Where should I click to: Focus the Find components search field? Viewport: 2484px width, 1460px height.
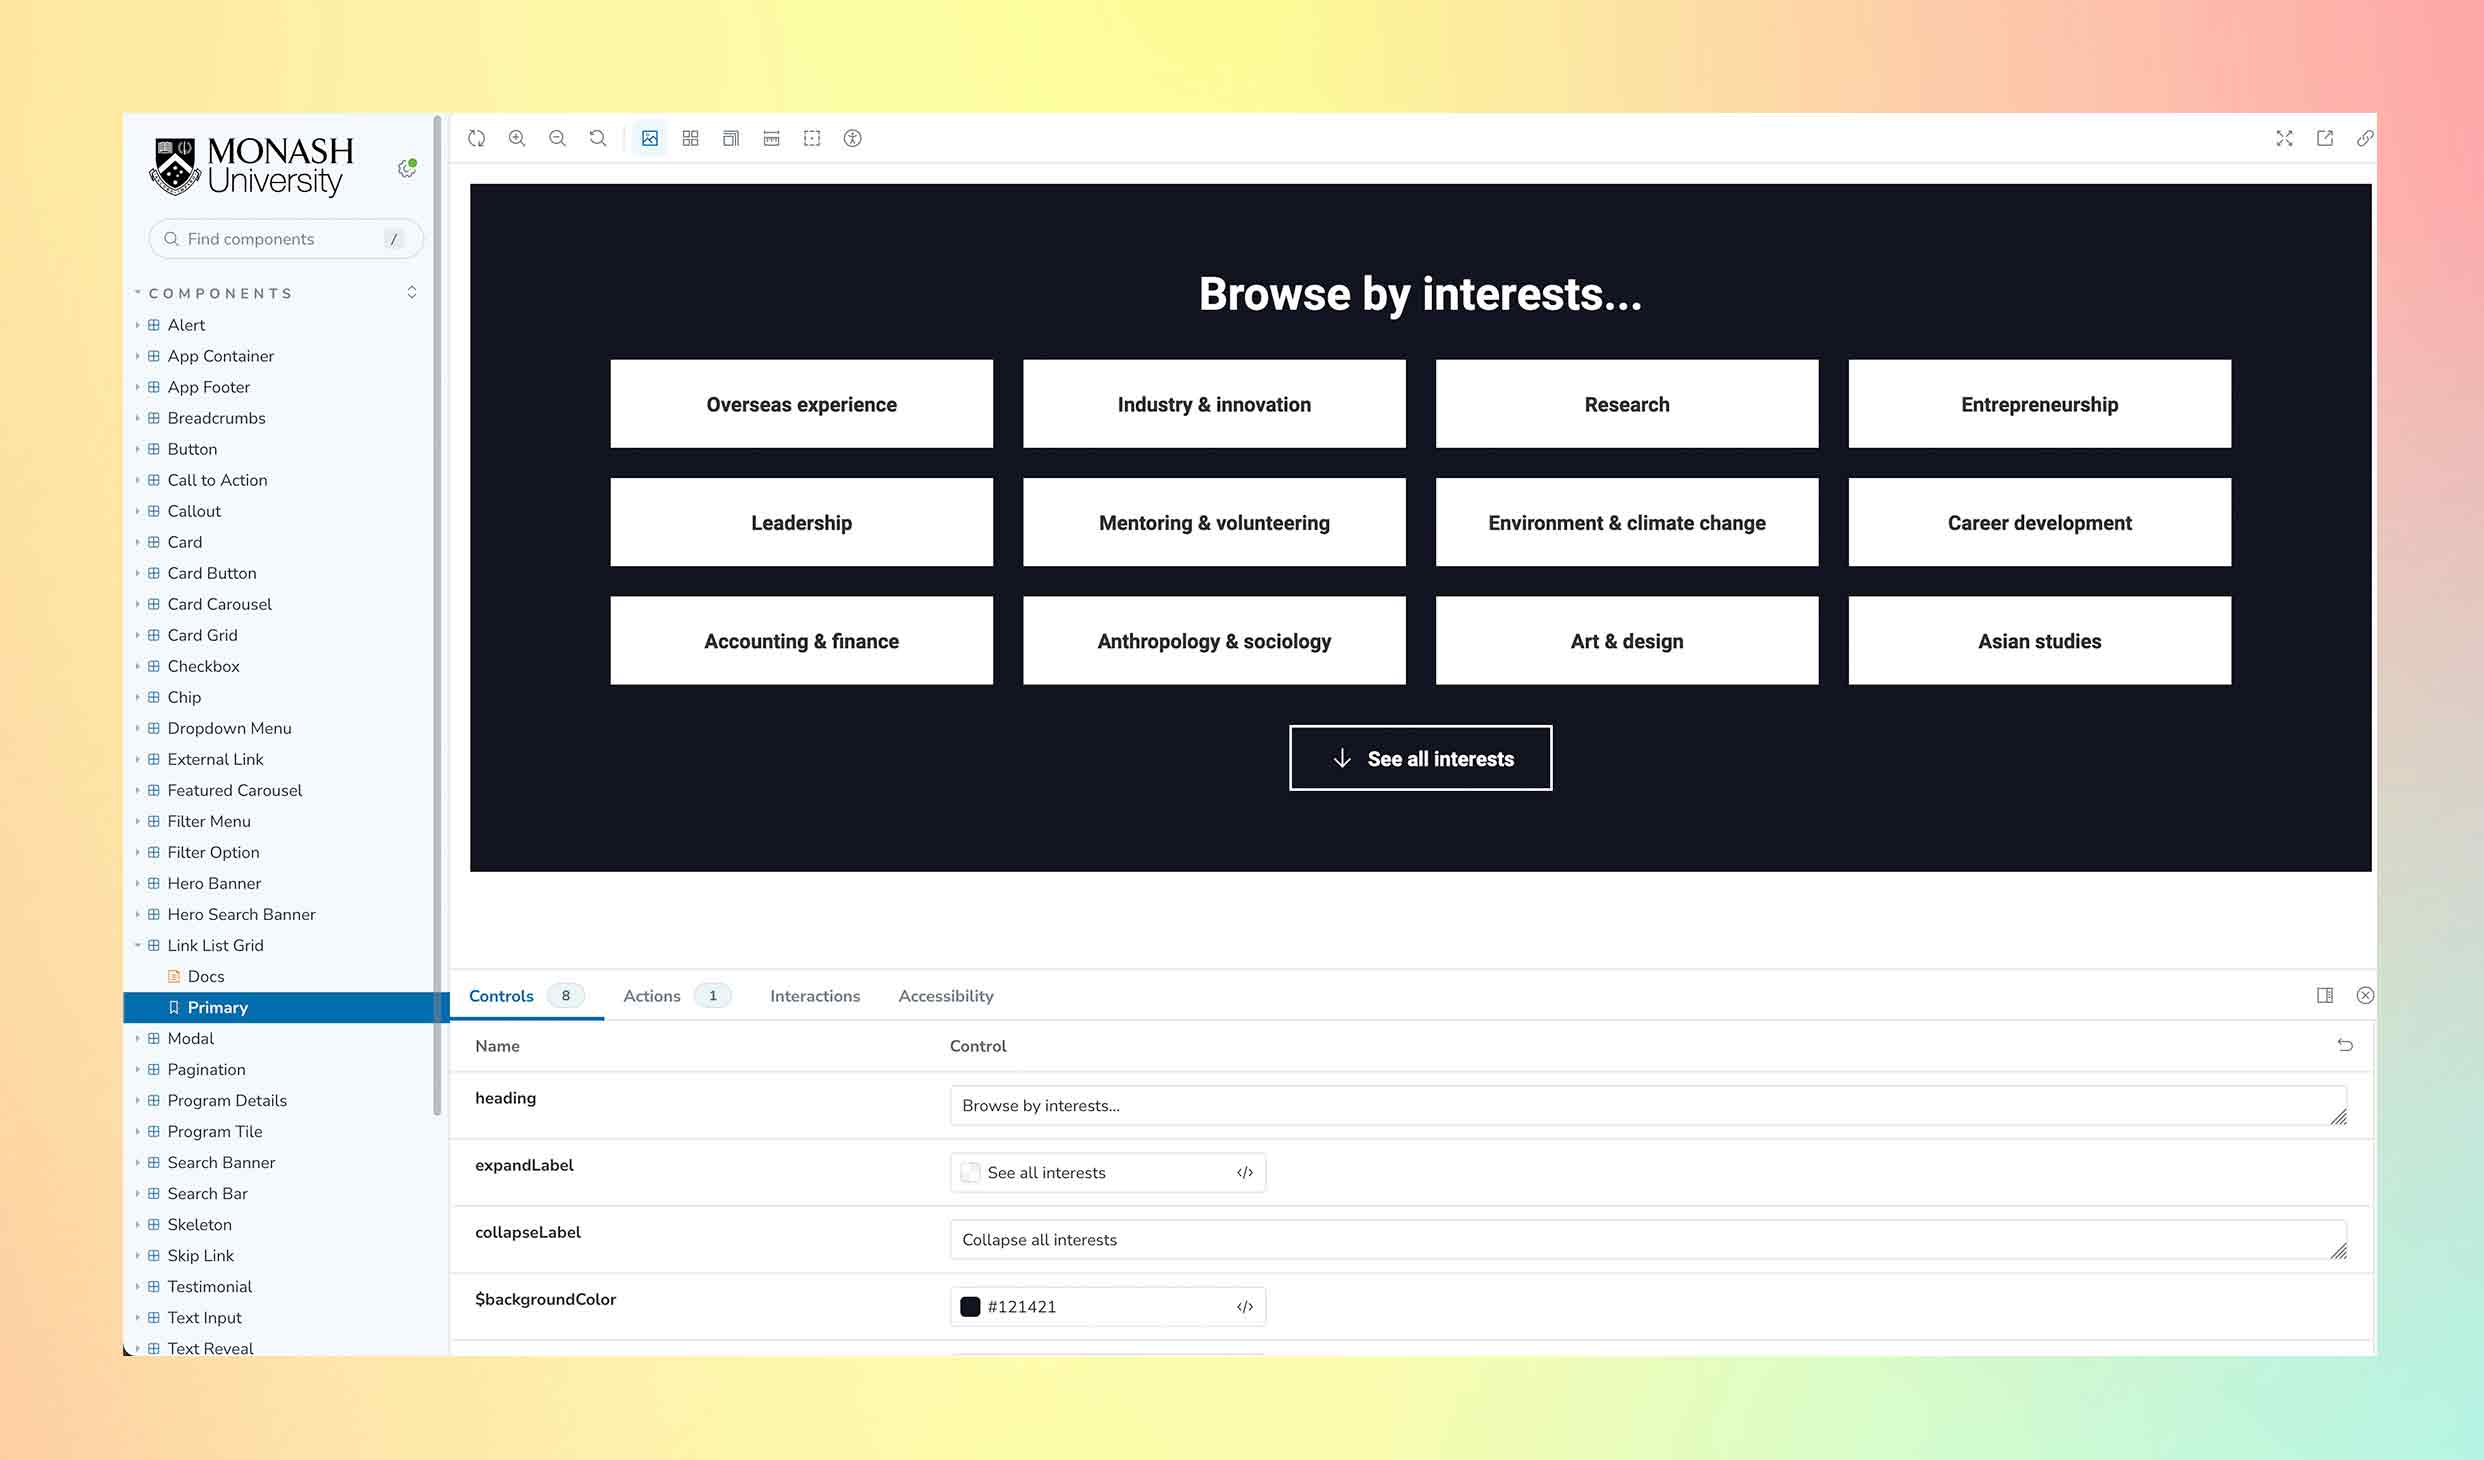point(286,238)
